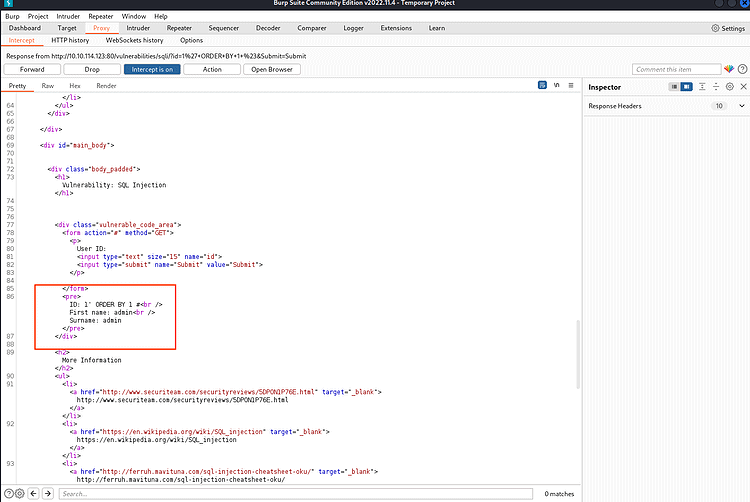This screenshot has height=502, width=750.
Task: Open Inspector settings gear icon
Action: point(729,87)
